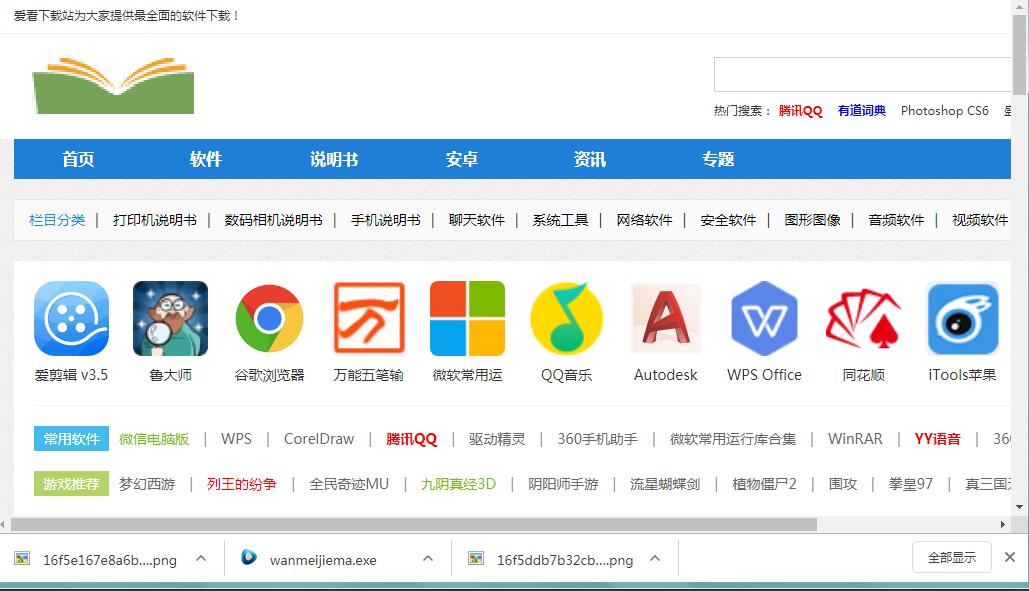This screenshot has width=1029, height=591.
Task: Click into the site search input field
Action: click(x=863, y=74)
